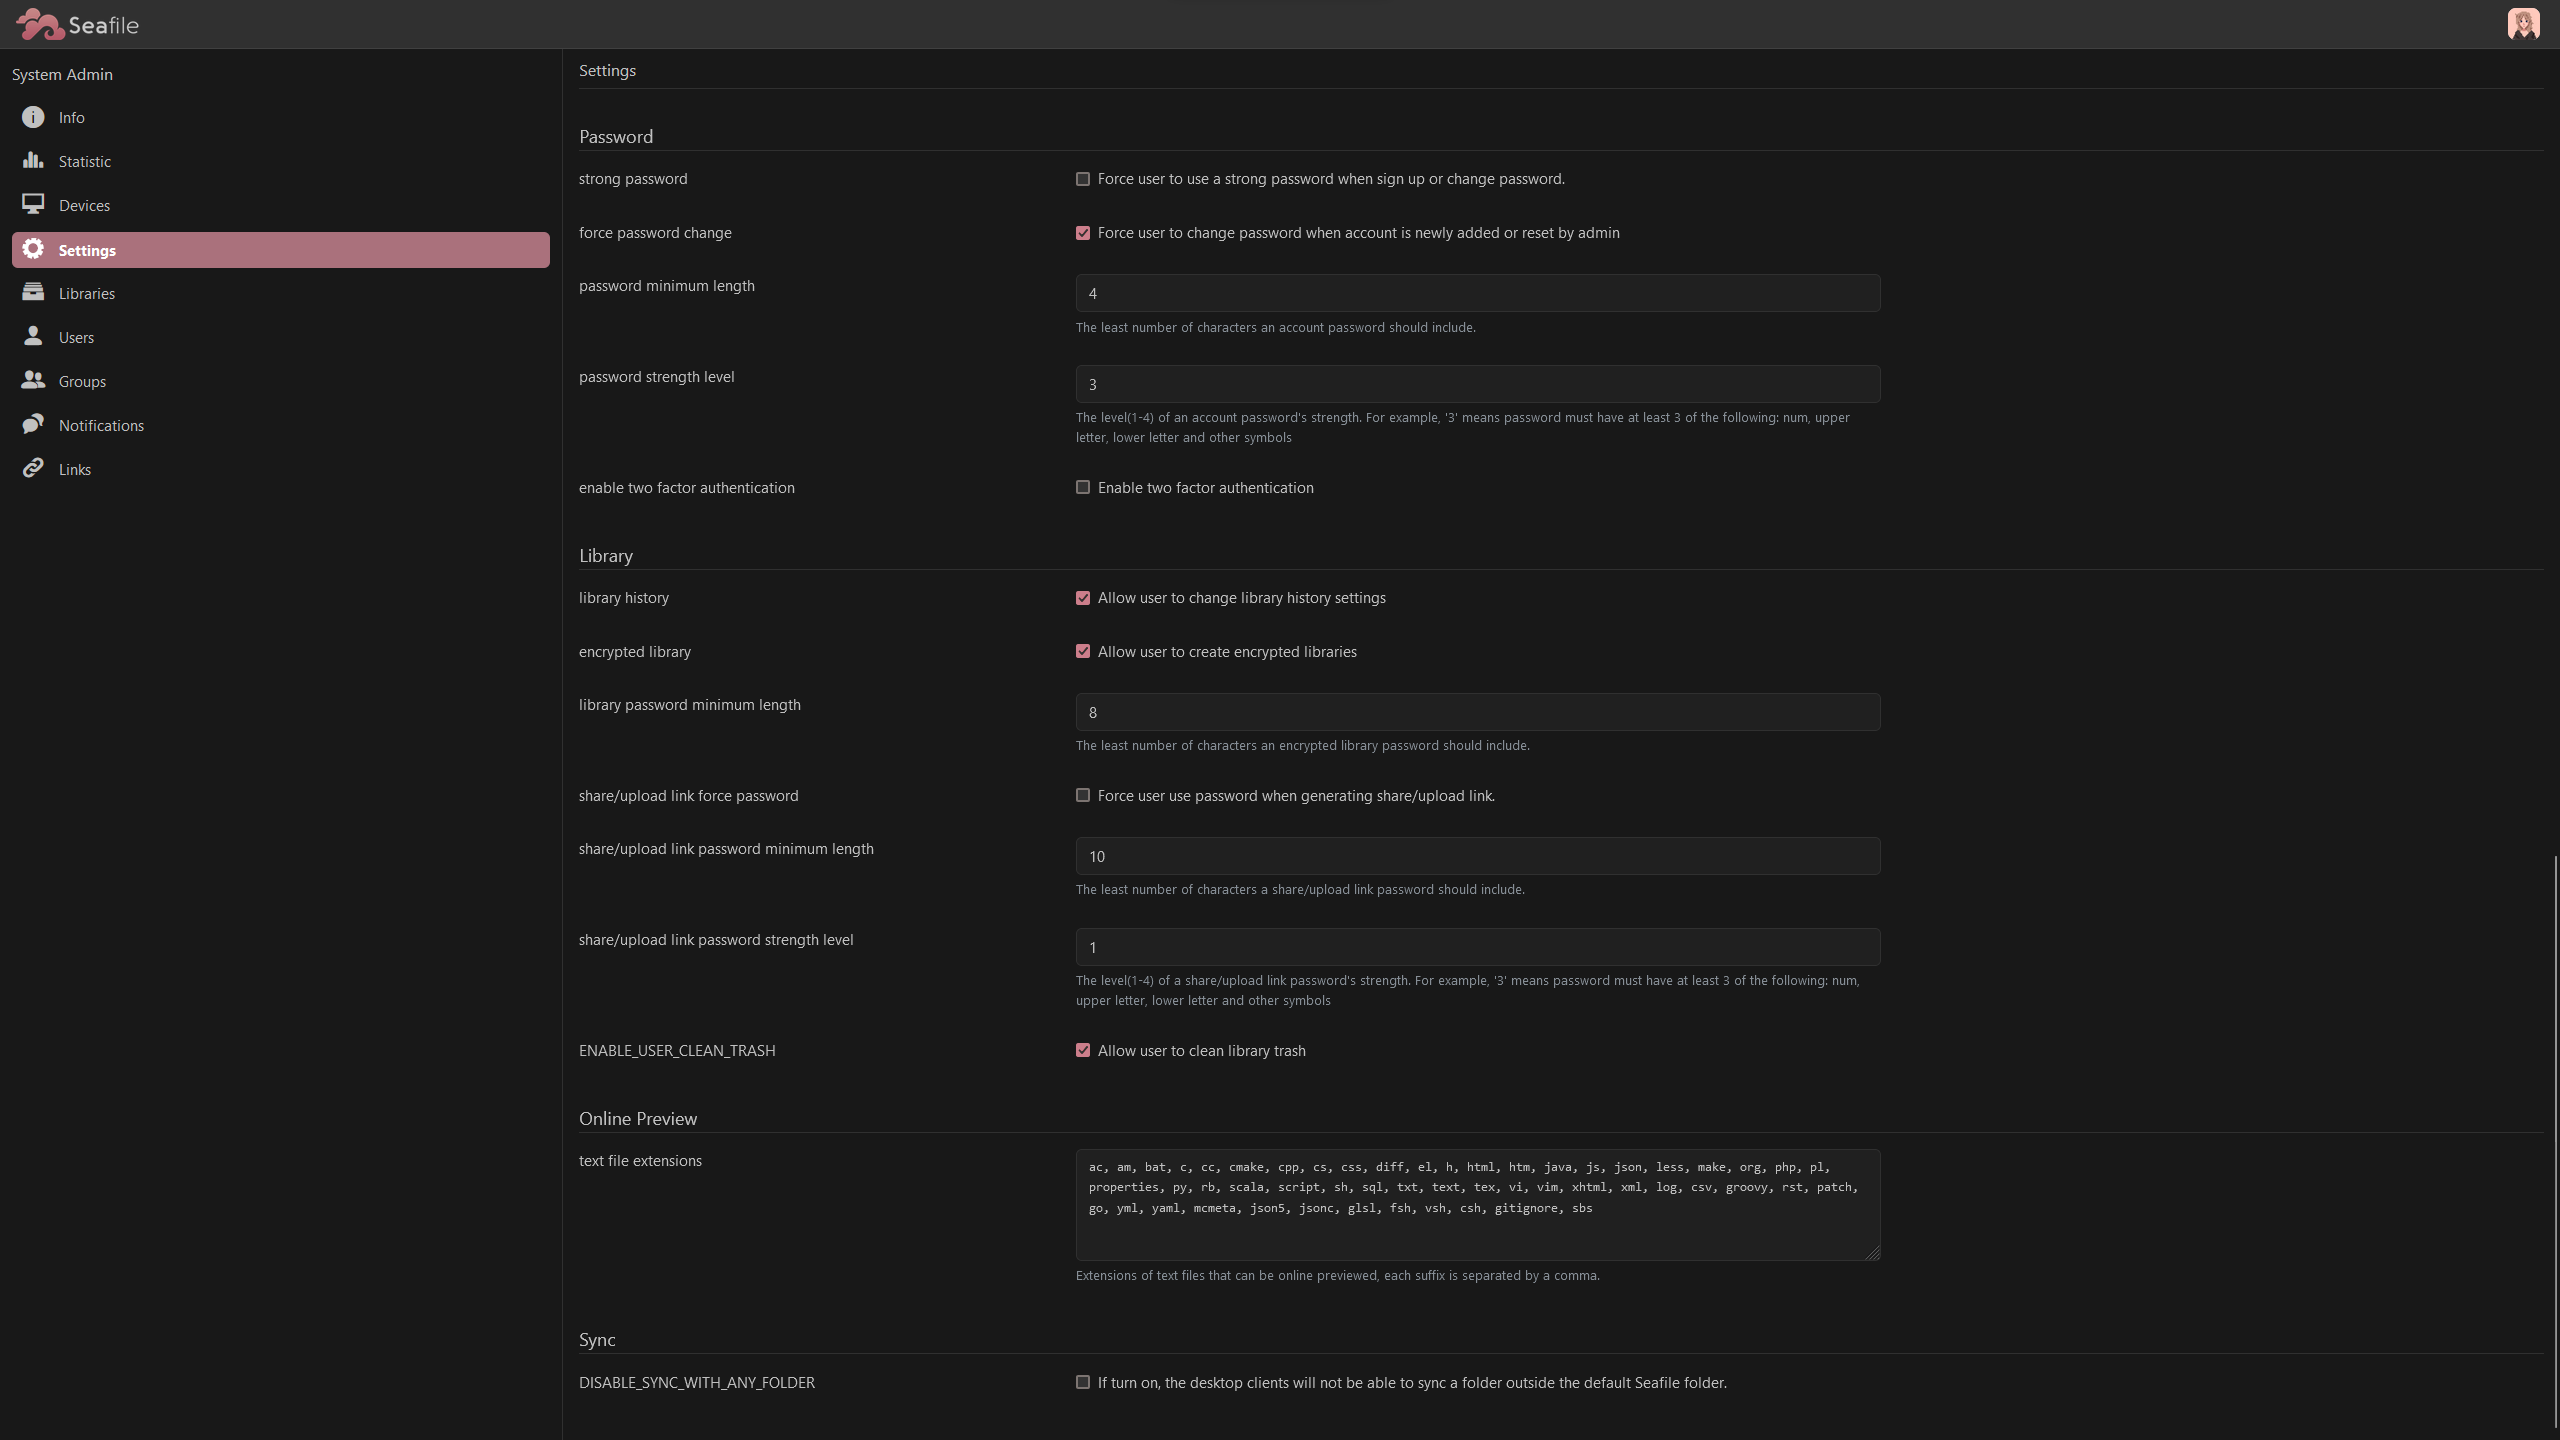The image size is (2560, 1440).
Task: Enable two factor authentication checkbox
Action: (x=1083, y=487)
